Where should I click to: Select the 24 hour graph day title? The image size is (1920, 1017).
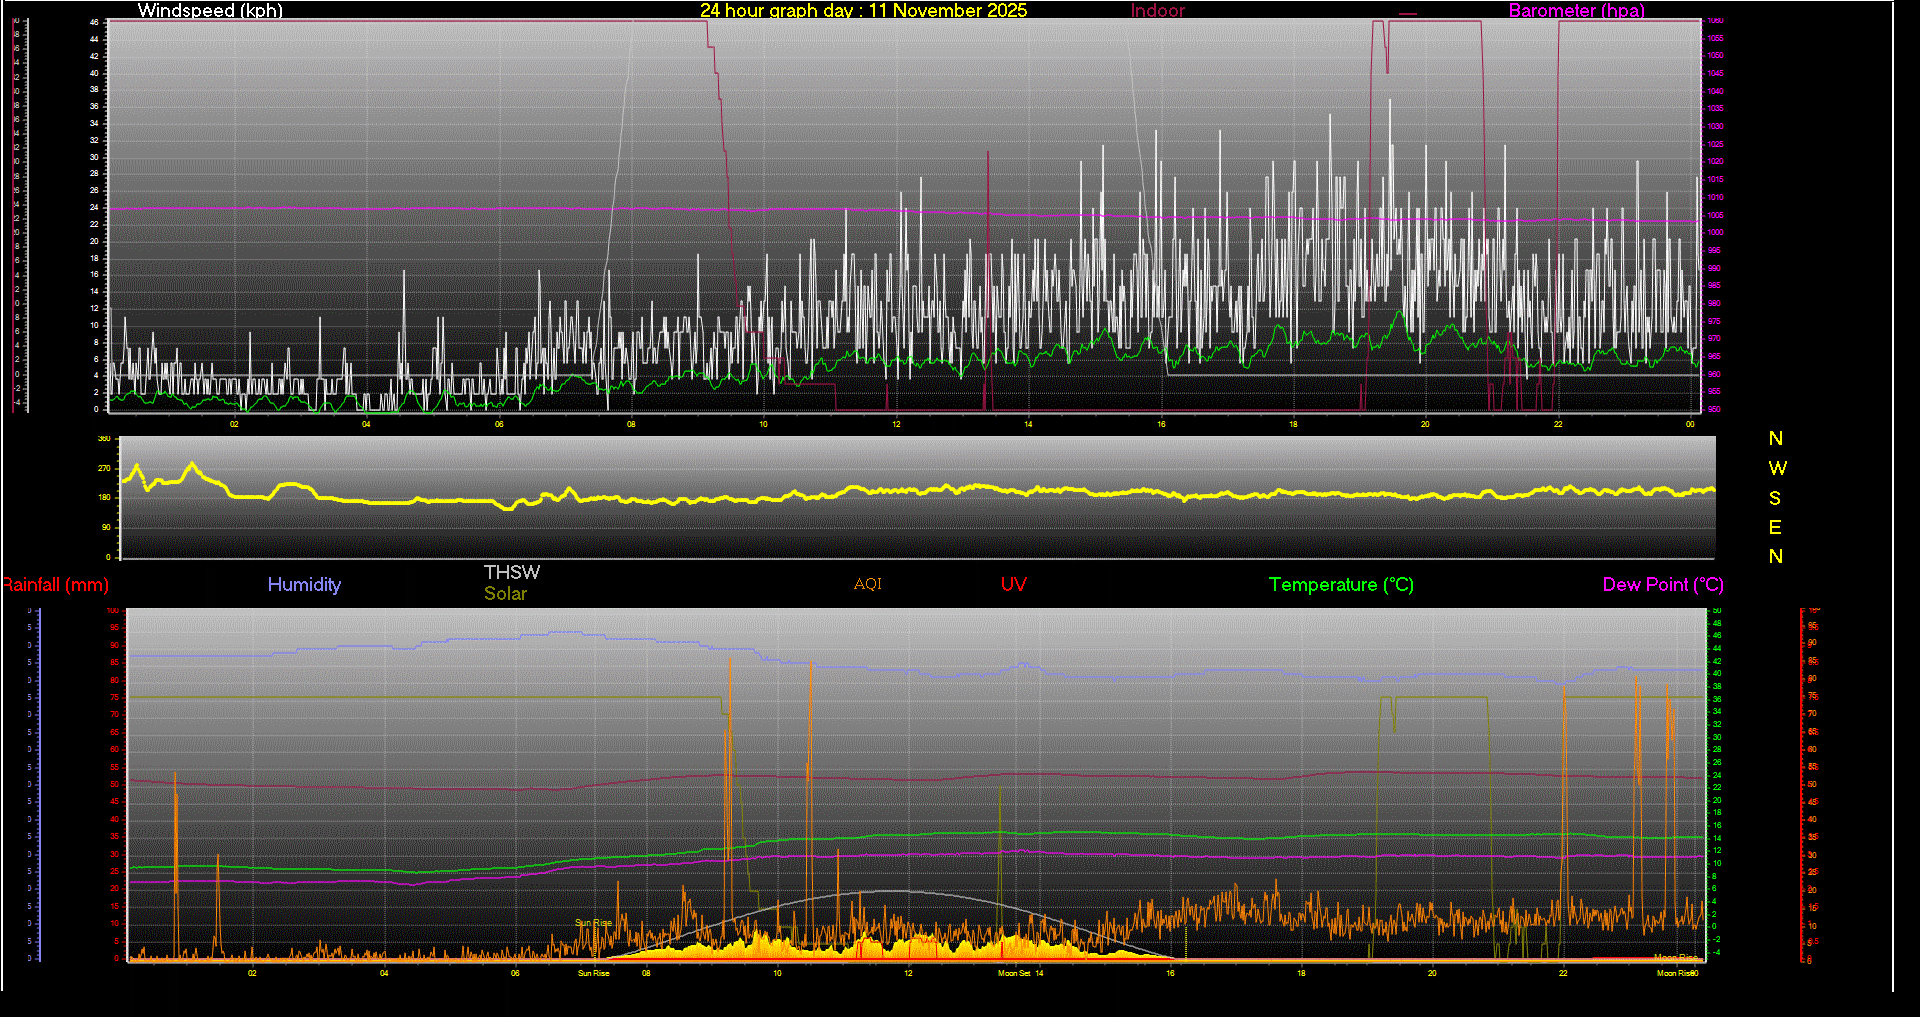click(x=863, y=11)
